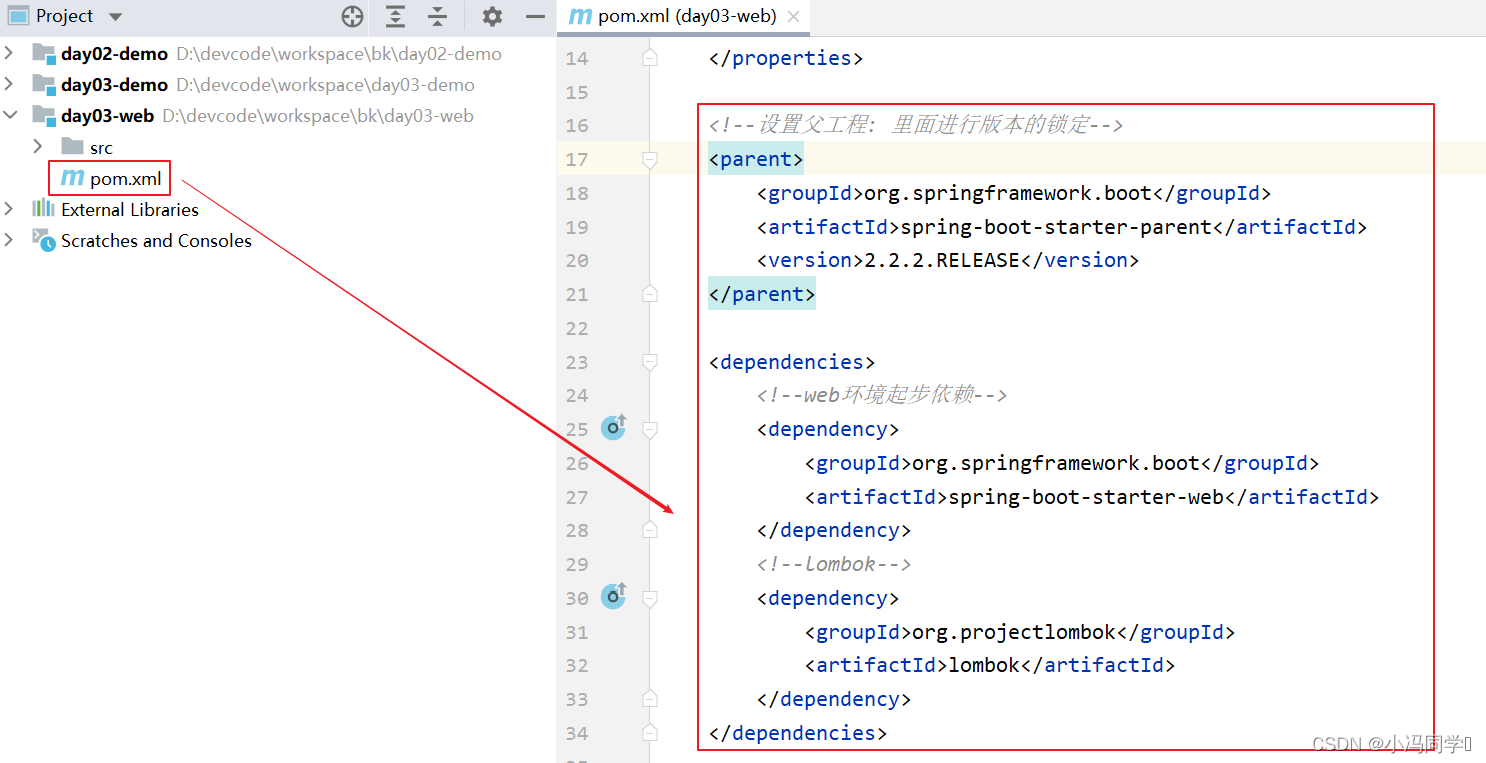Image resolution: width=1486 pixels, height=763 pixels.
Task: Collapse the day03-web module
Action: coord(10,115)
